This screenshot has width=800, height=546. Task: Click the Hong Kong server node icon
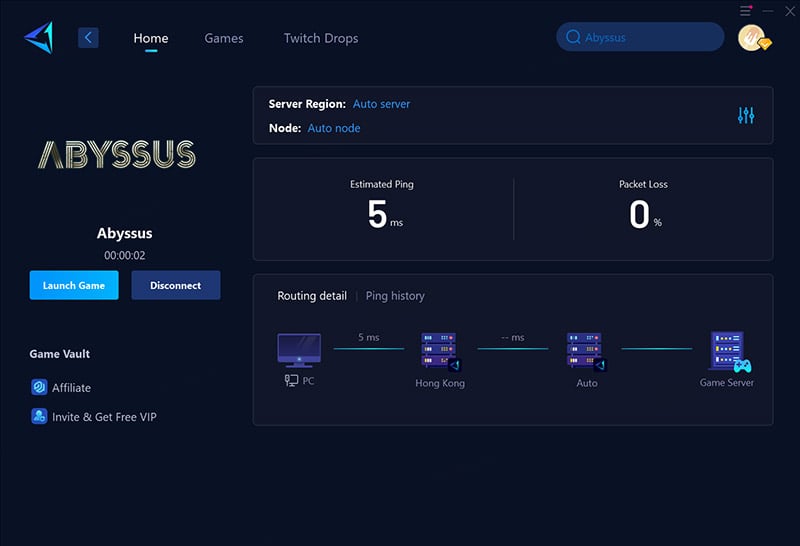point(440,351)
